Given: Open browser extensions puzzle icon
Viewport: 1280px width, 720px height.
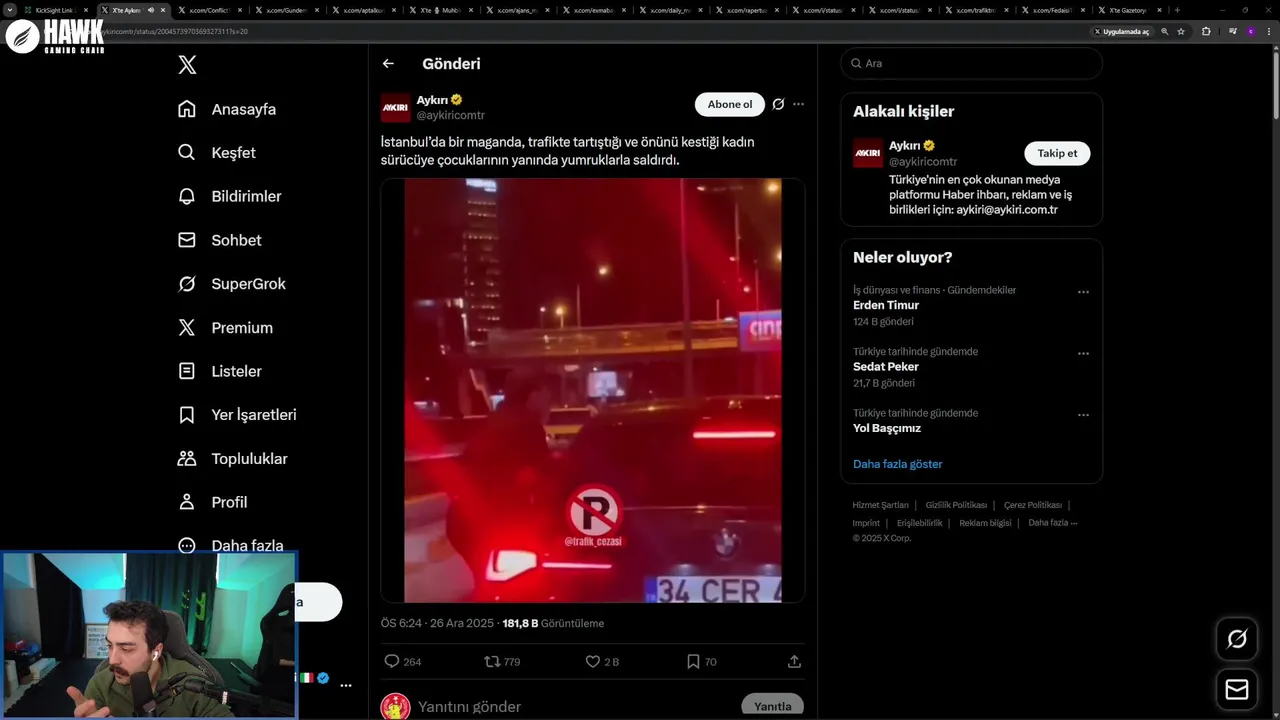Looking at the screenshot, I should pos(1206,31).
